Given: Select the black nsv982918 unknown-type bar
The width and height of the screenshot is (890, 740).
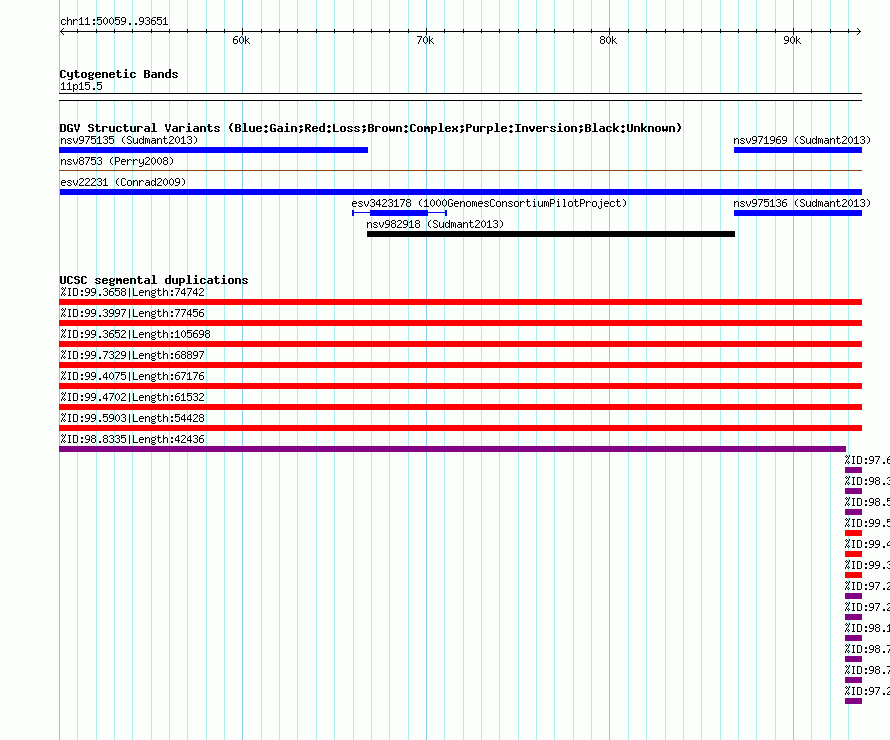Looking at the screenshot, I should [551, 234].
